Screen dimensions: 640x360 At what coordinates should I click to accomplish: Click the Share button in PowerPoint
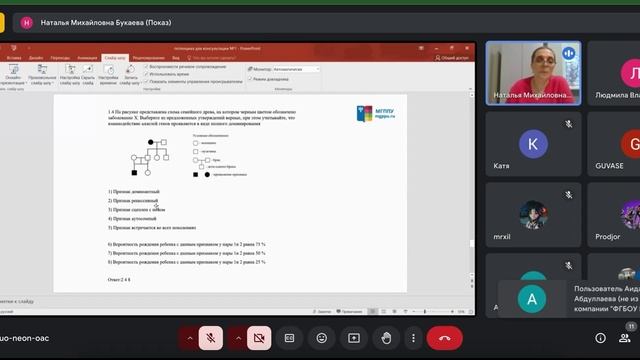[x=452, y=58]
